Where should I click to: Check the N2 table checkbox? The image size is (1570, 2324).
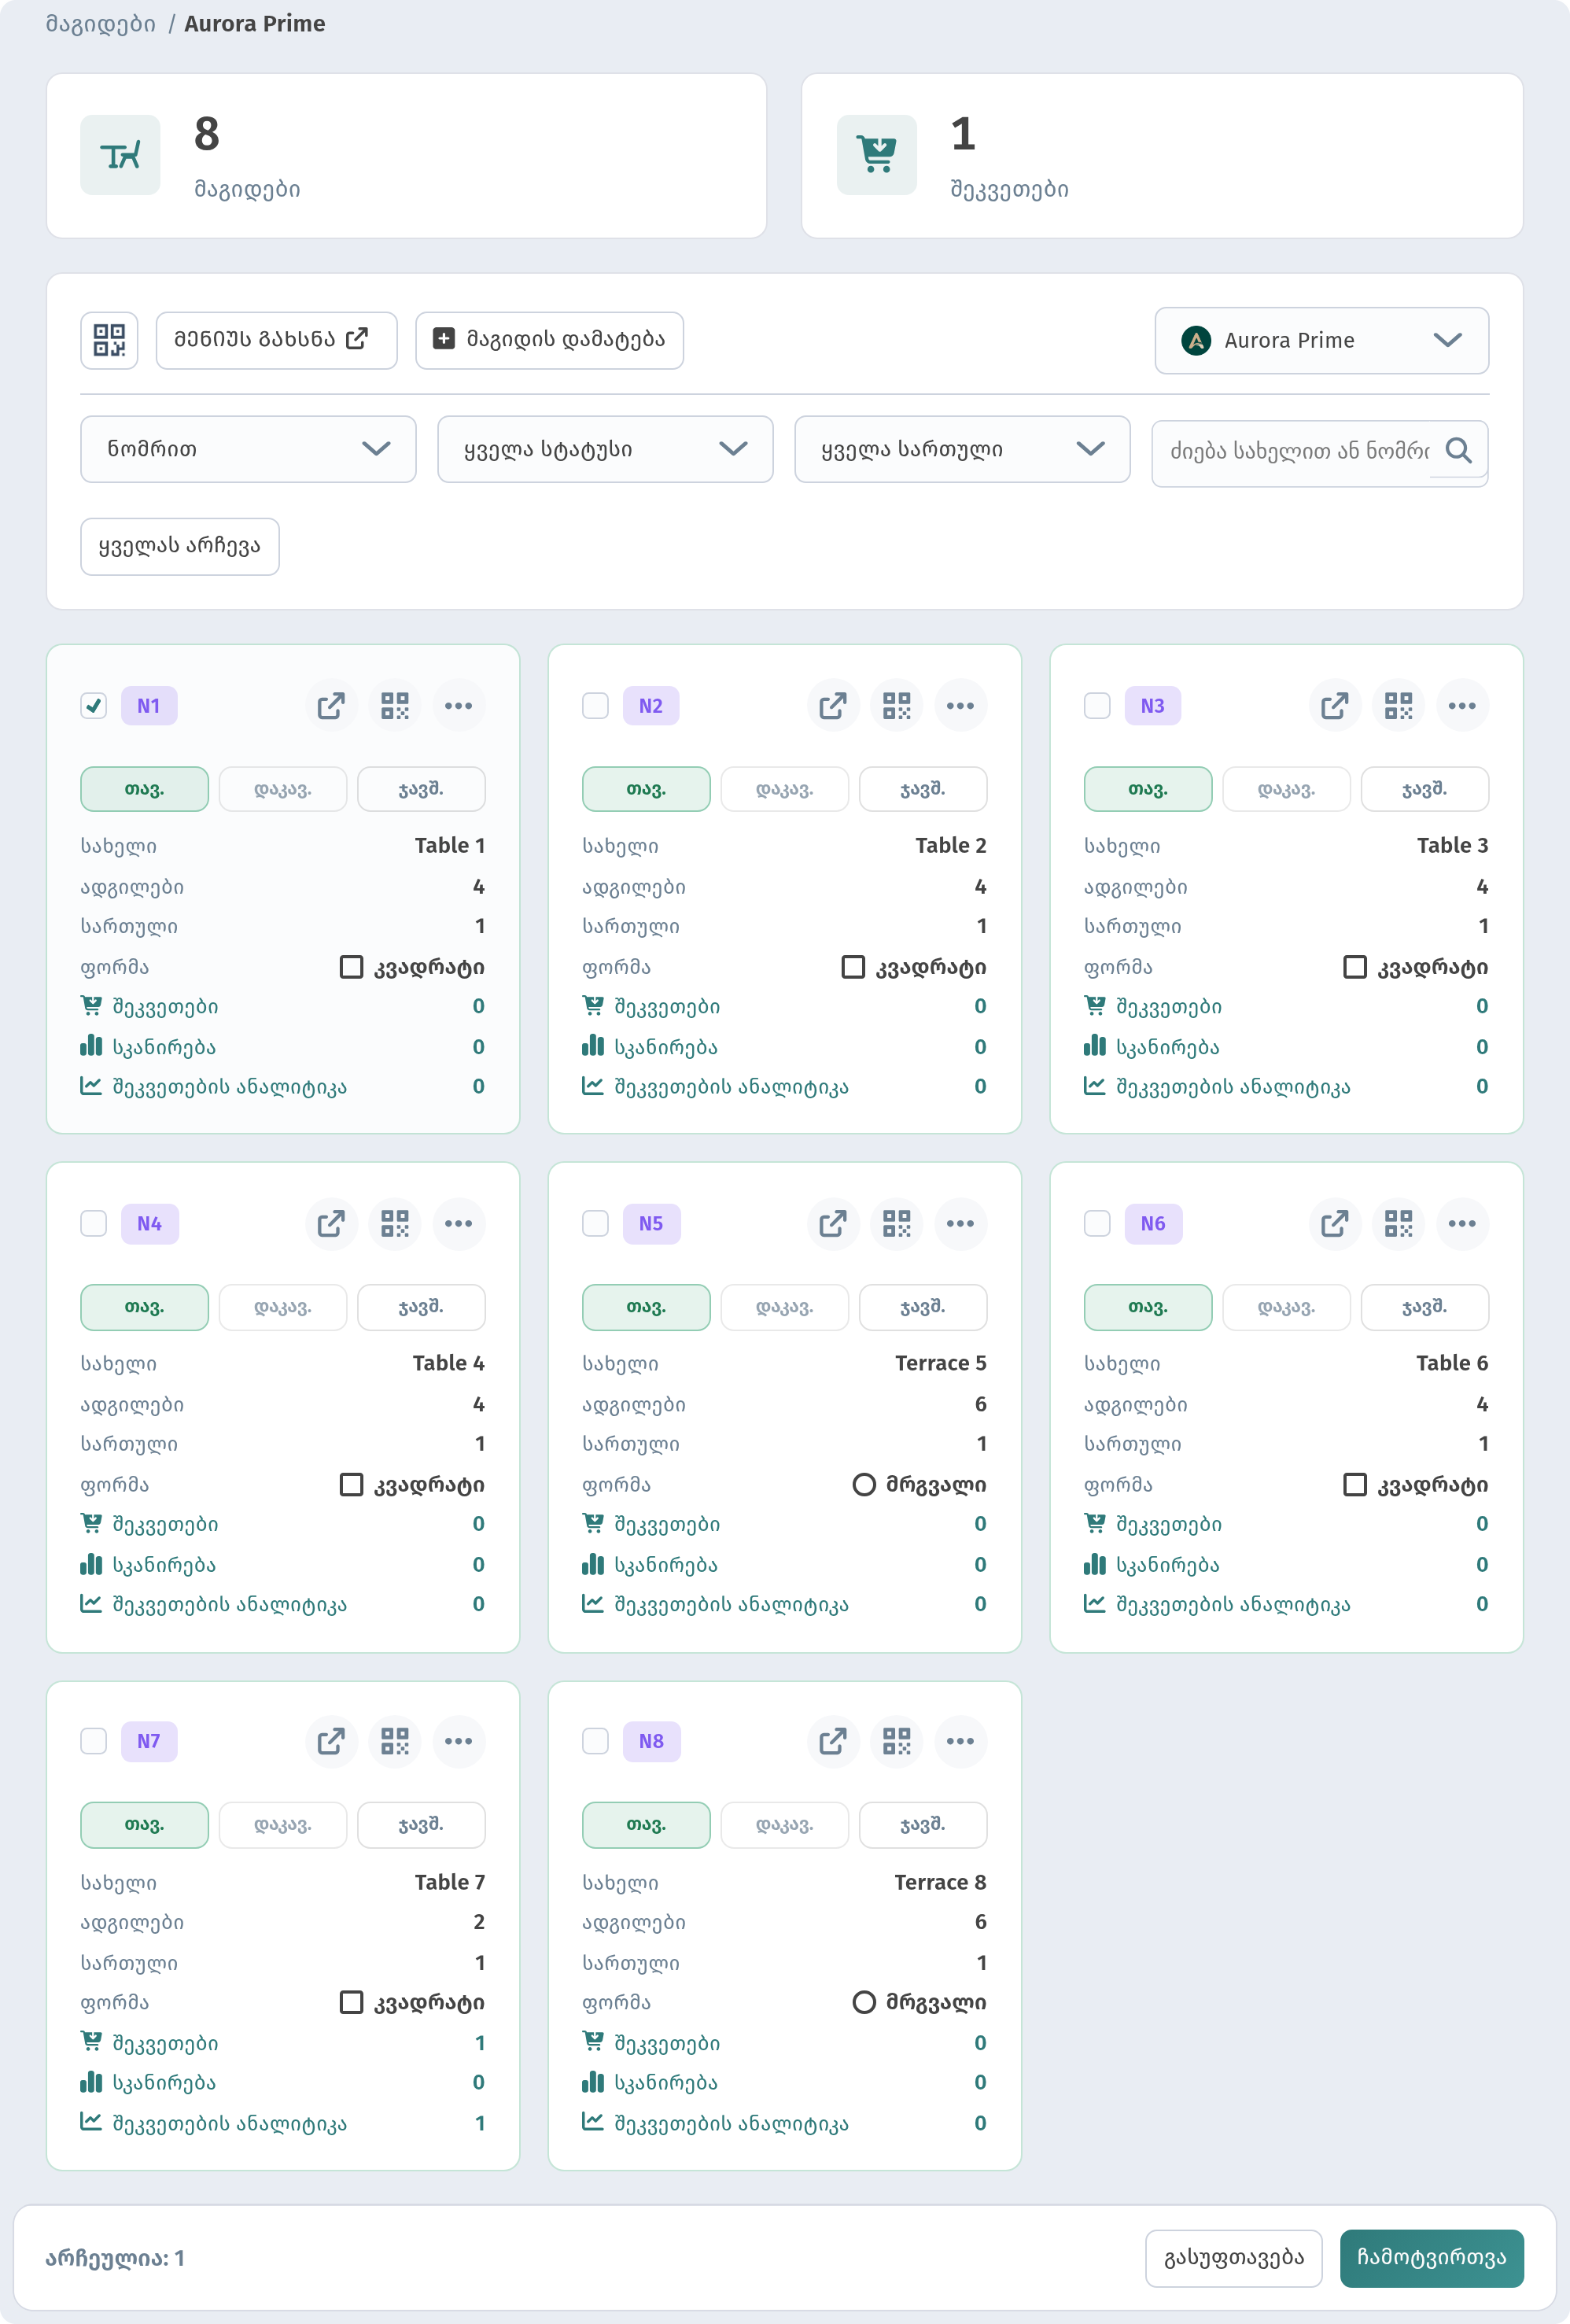[596, 706]
